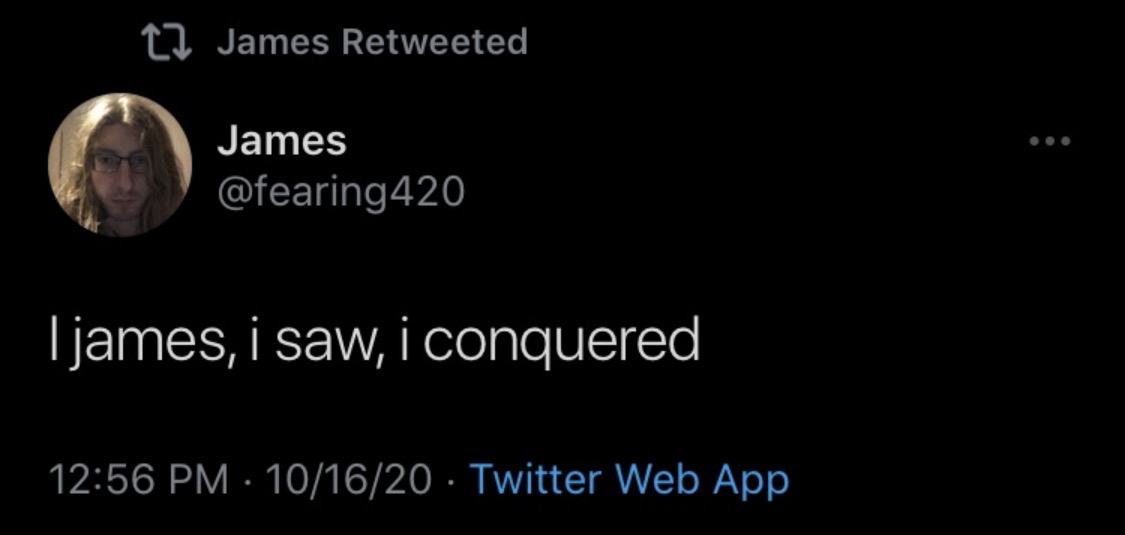This screenshot has width=1125, height=535.
Task: Open the James display name link
Action: coord(281,141)
